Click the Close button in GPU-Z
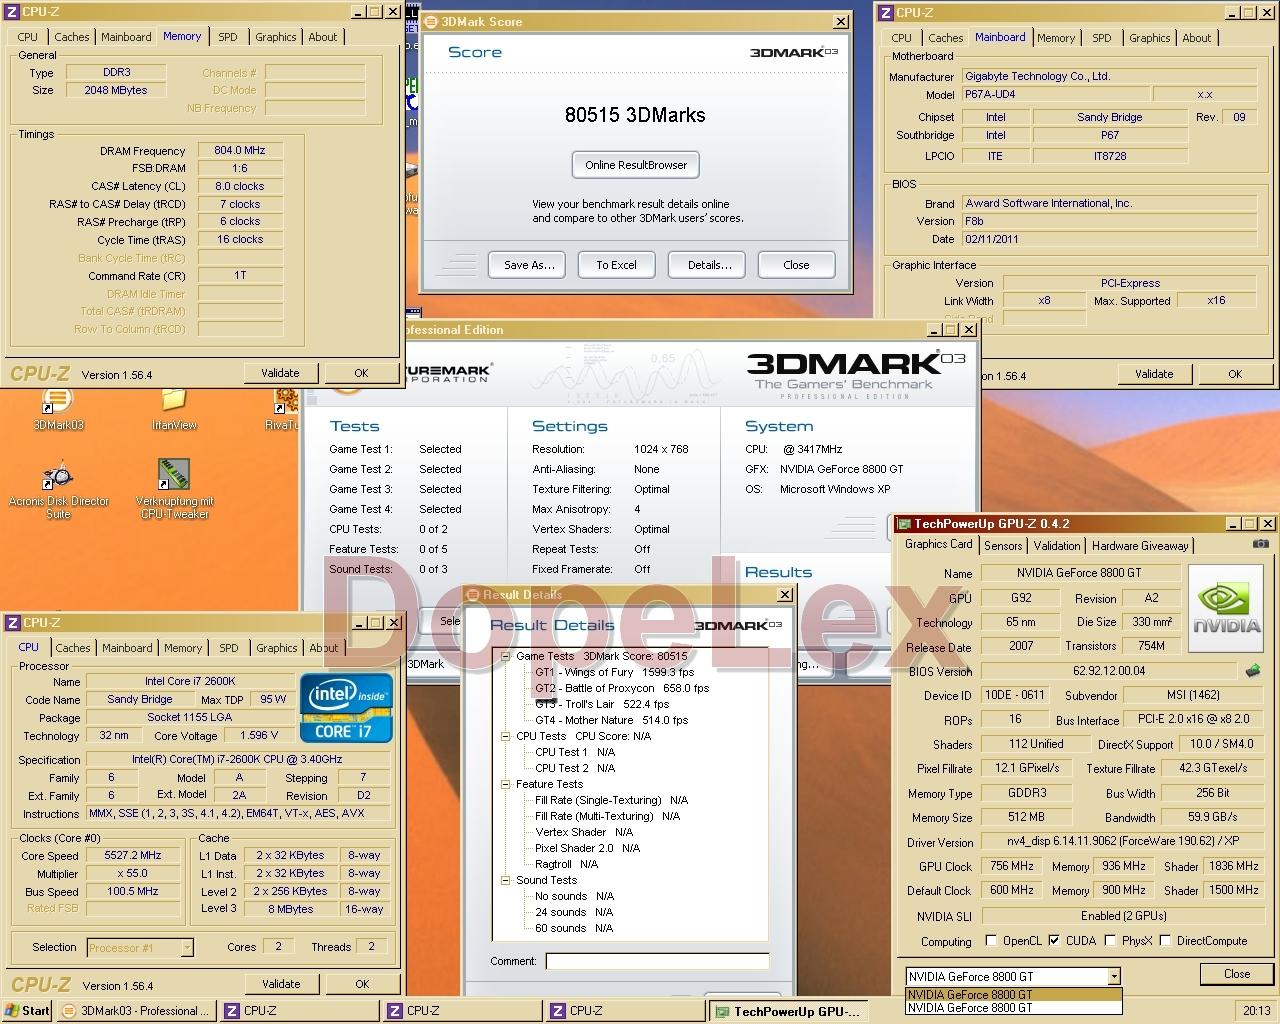The width and height of the screenshot is (1280, 1024). (x=1237, y=974)
